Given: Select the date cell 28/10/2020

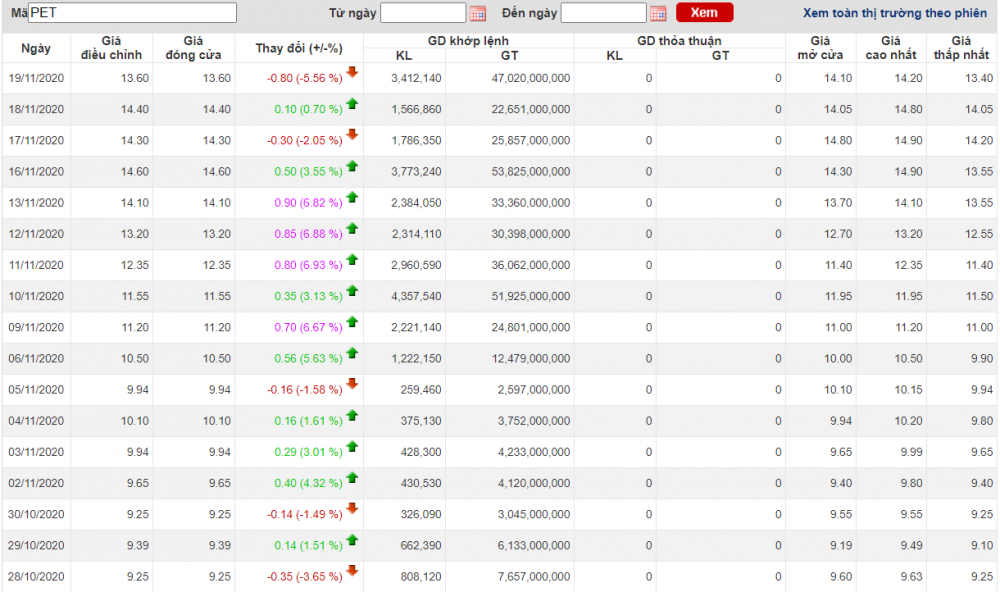Looking at the screenshot, I should point(36,577).
